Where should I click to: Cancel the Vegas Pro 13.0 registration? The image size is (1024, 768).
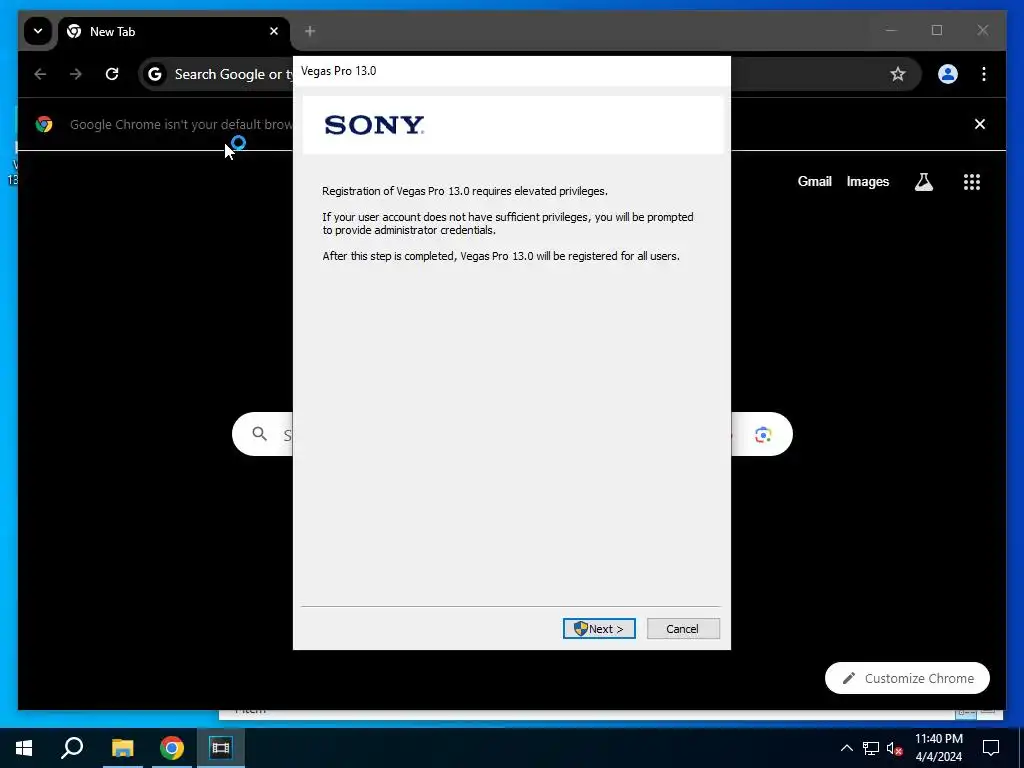pos(683,628)
